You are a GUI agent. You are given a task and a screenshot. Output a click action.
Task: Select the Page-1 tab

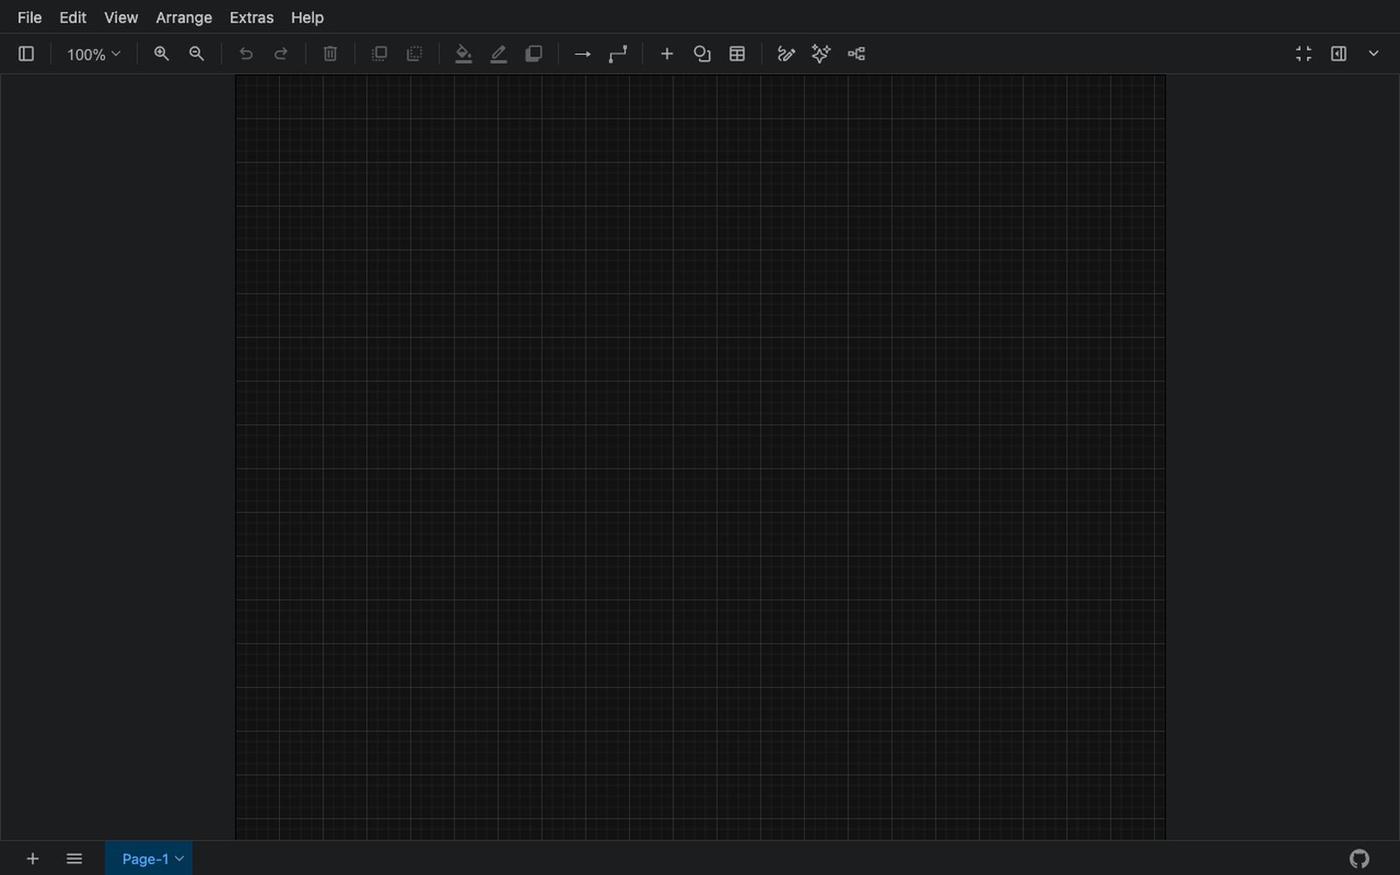point(148,859)
